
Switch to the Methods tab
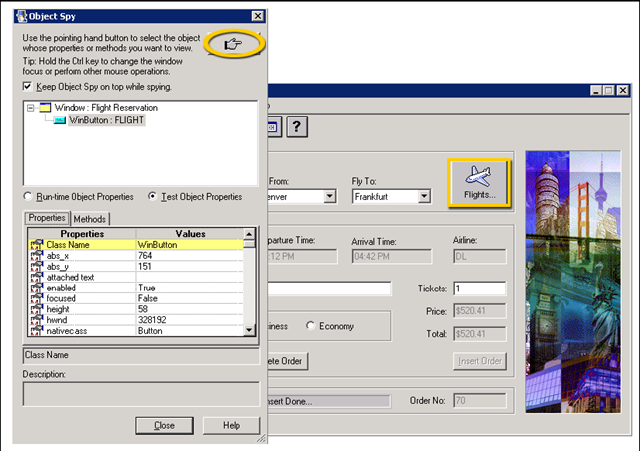tap(90, 219)
